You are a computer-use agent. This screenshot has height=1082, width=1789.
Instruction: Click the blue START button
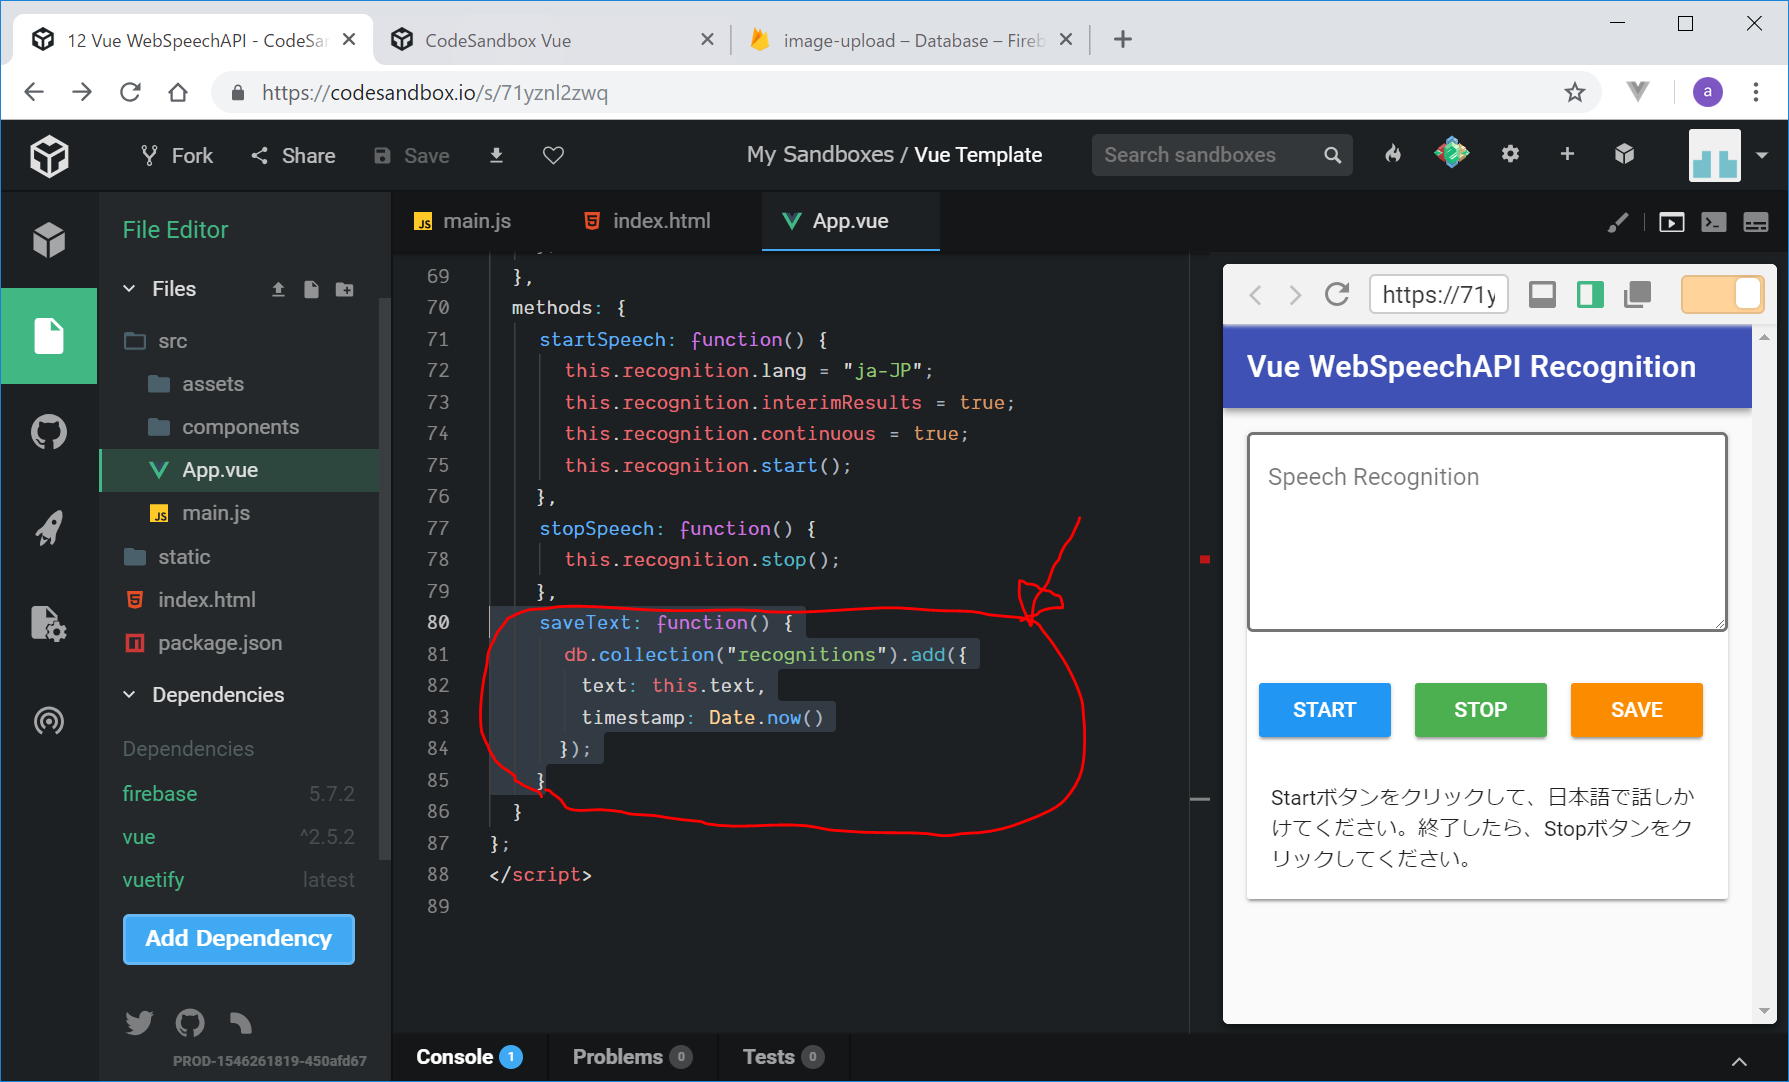tap(1324, 710)
